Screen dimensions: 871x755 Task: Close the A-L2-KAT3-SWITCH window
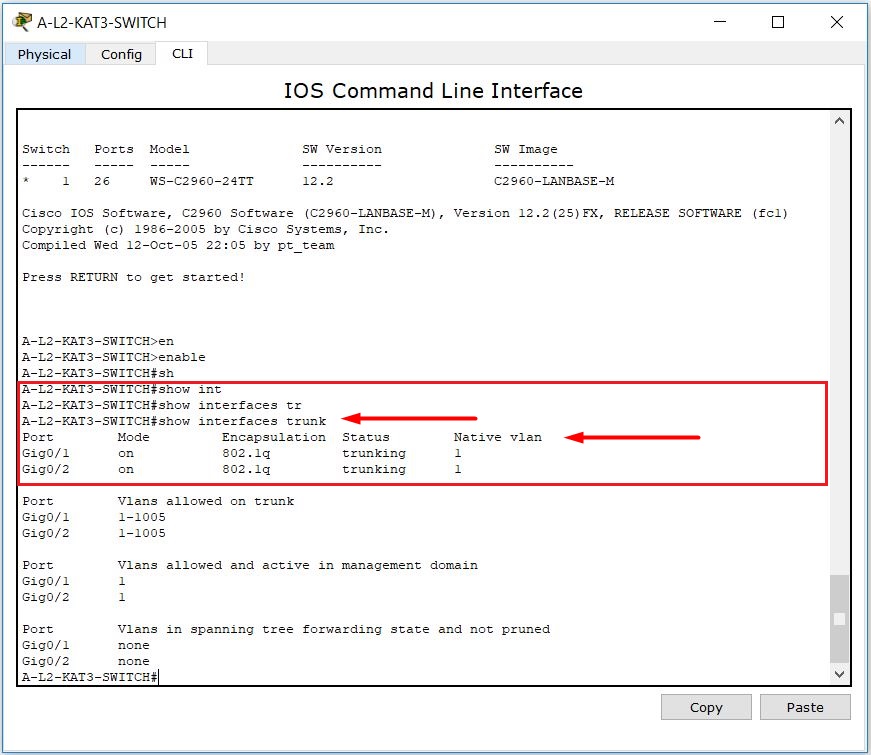(837, 22)
